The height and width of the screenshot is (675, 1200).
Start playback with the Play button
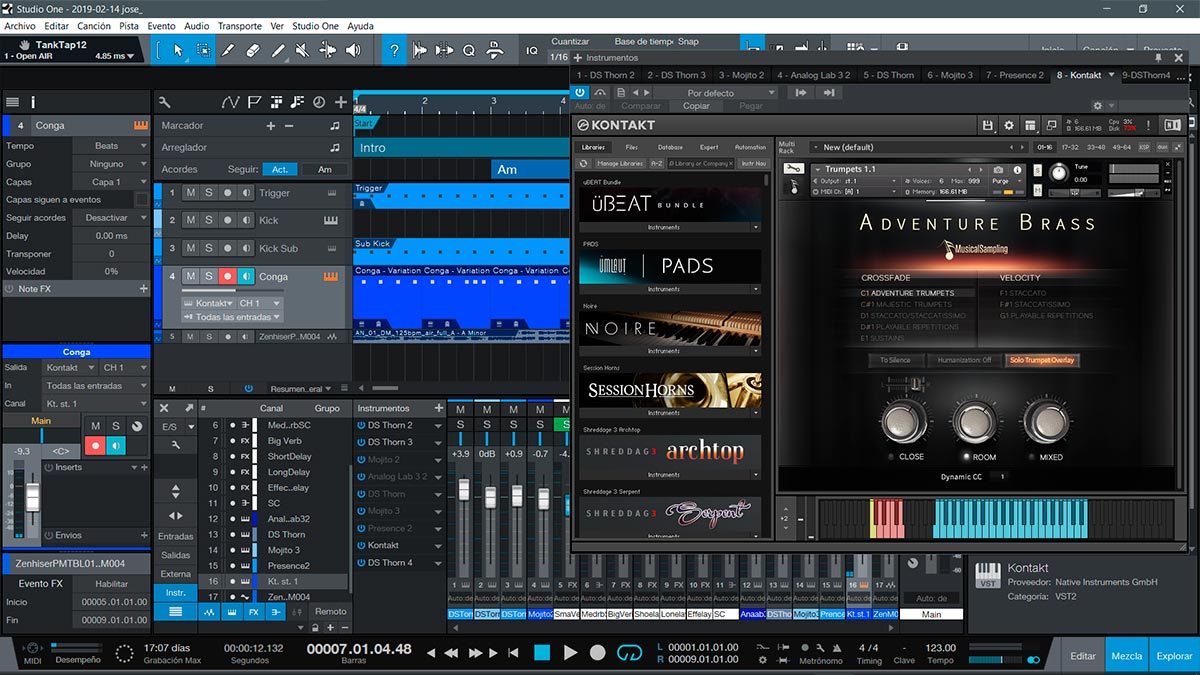pos(570,653)
